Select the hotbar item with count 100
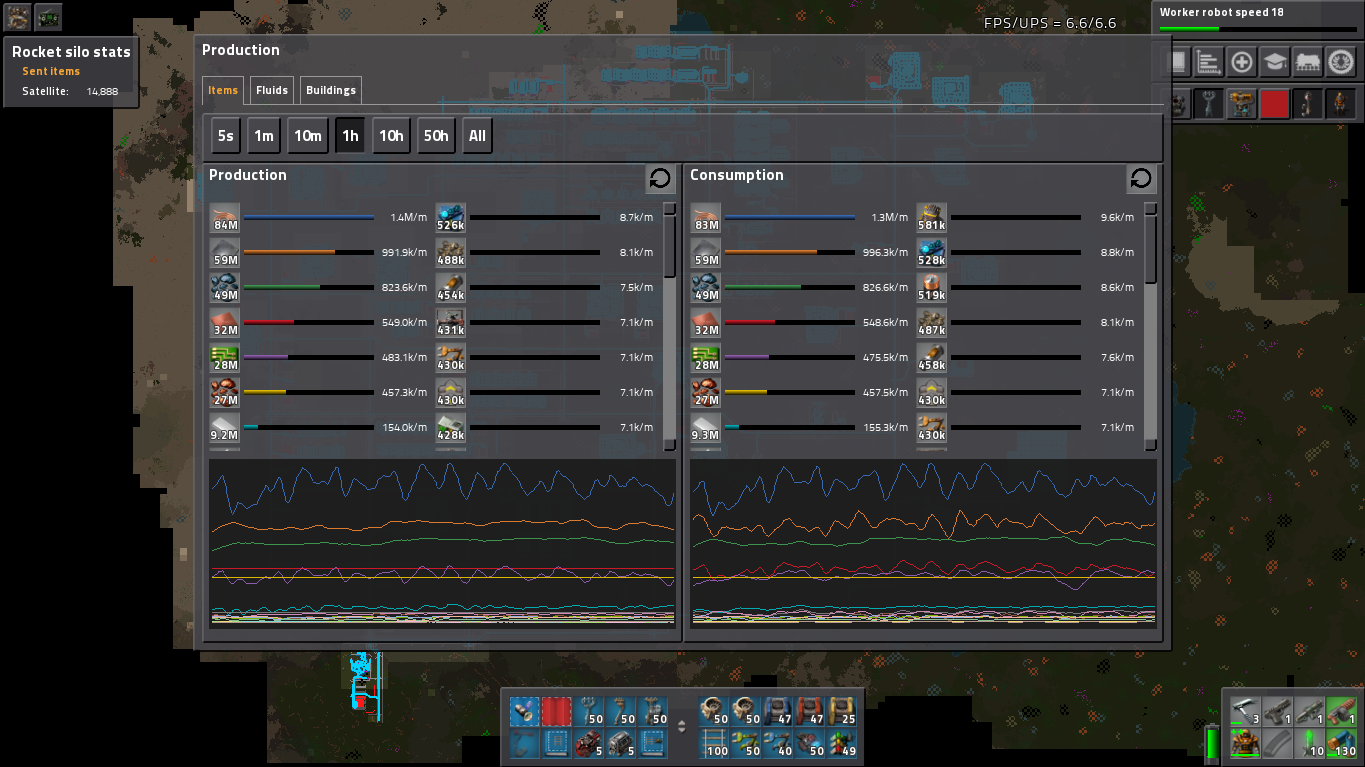 tap(714, 744)
